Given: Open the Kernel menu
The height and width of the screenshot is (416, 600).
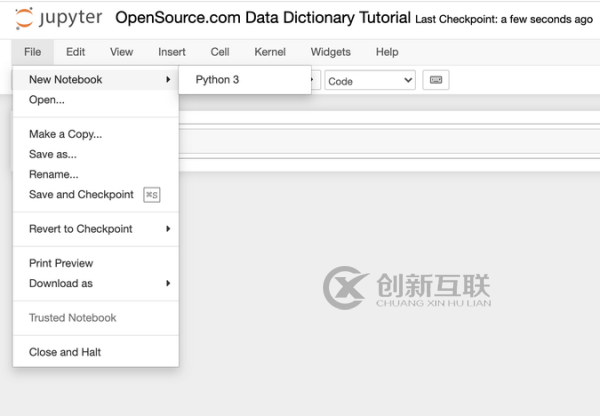Looking at the screenshot, I should click(x=270, y=52).
